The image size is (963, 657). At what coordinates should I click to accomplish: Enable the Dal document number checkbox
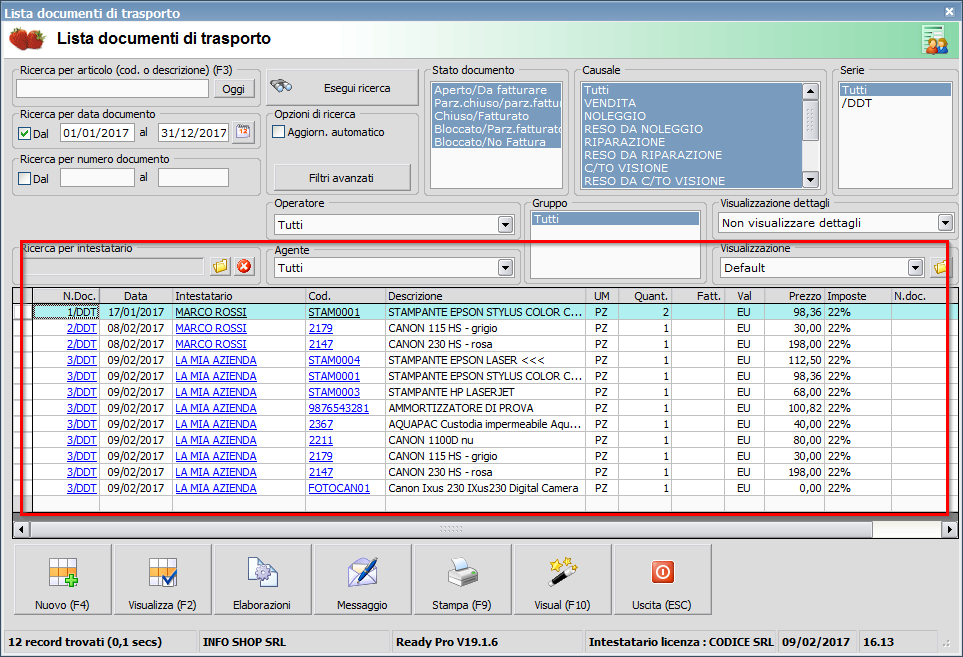pos(25,178)
